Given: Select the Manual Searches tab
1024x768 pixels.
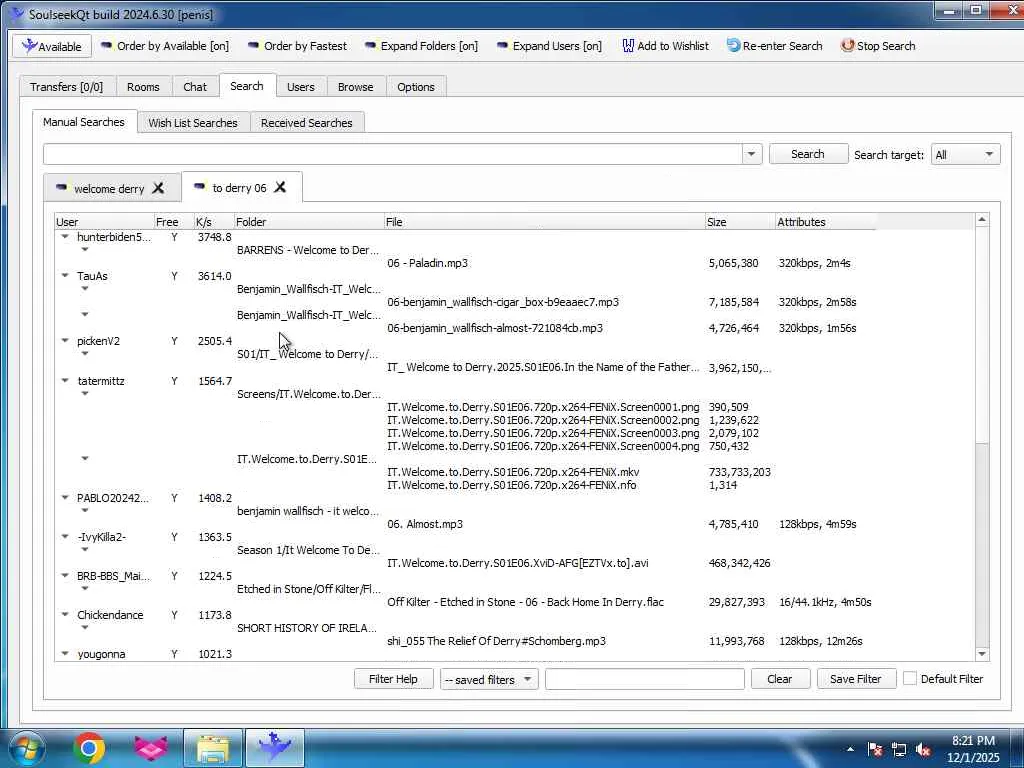Looking at the screenshot, I should click(84, 122).
